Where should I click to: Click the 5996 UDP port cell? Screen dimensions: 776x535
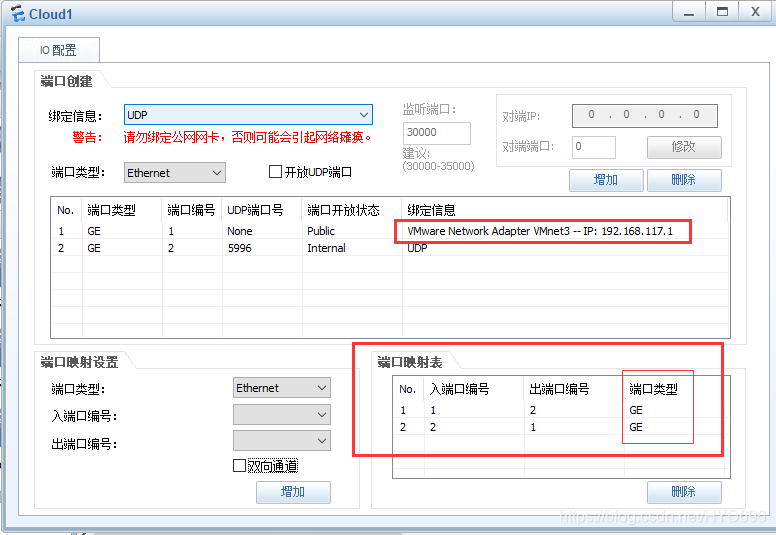240,248
